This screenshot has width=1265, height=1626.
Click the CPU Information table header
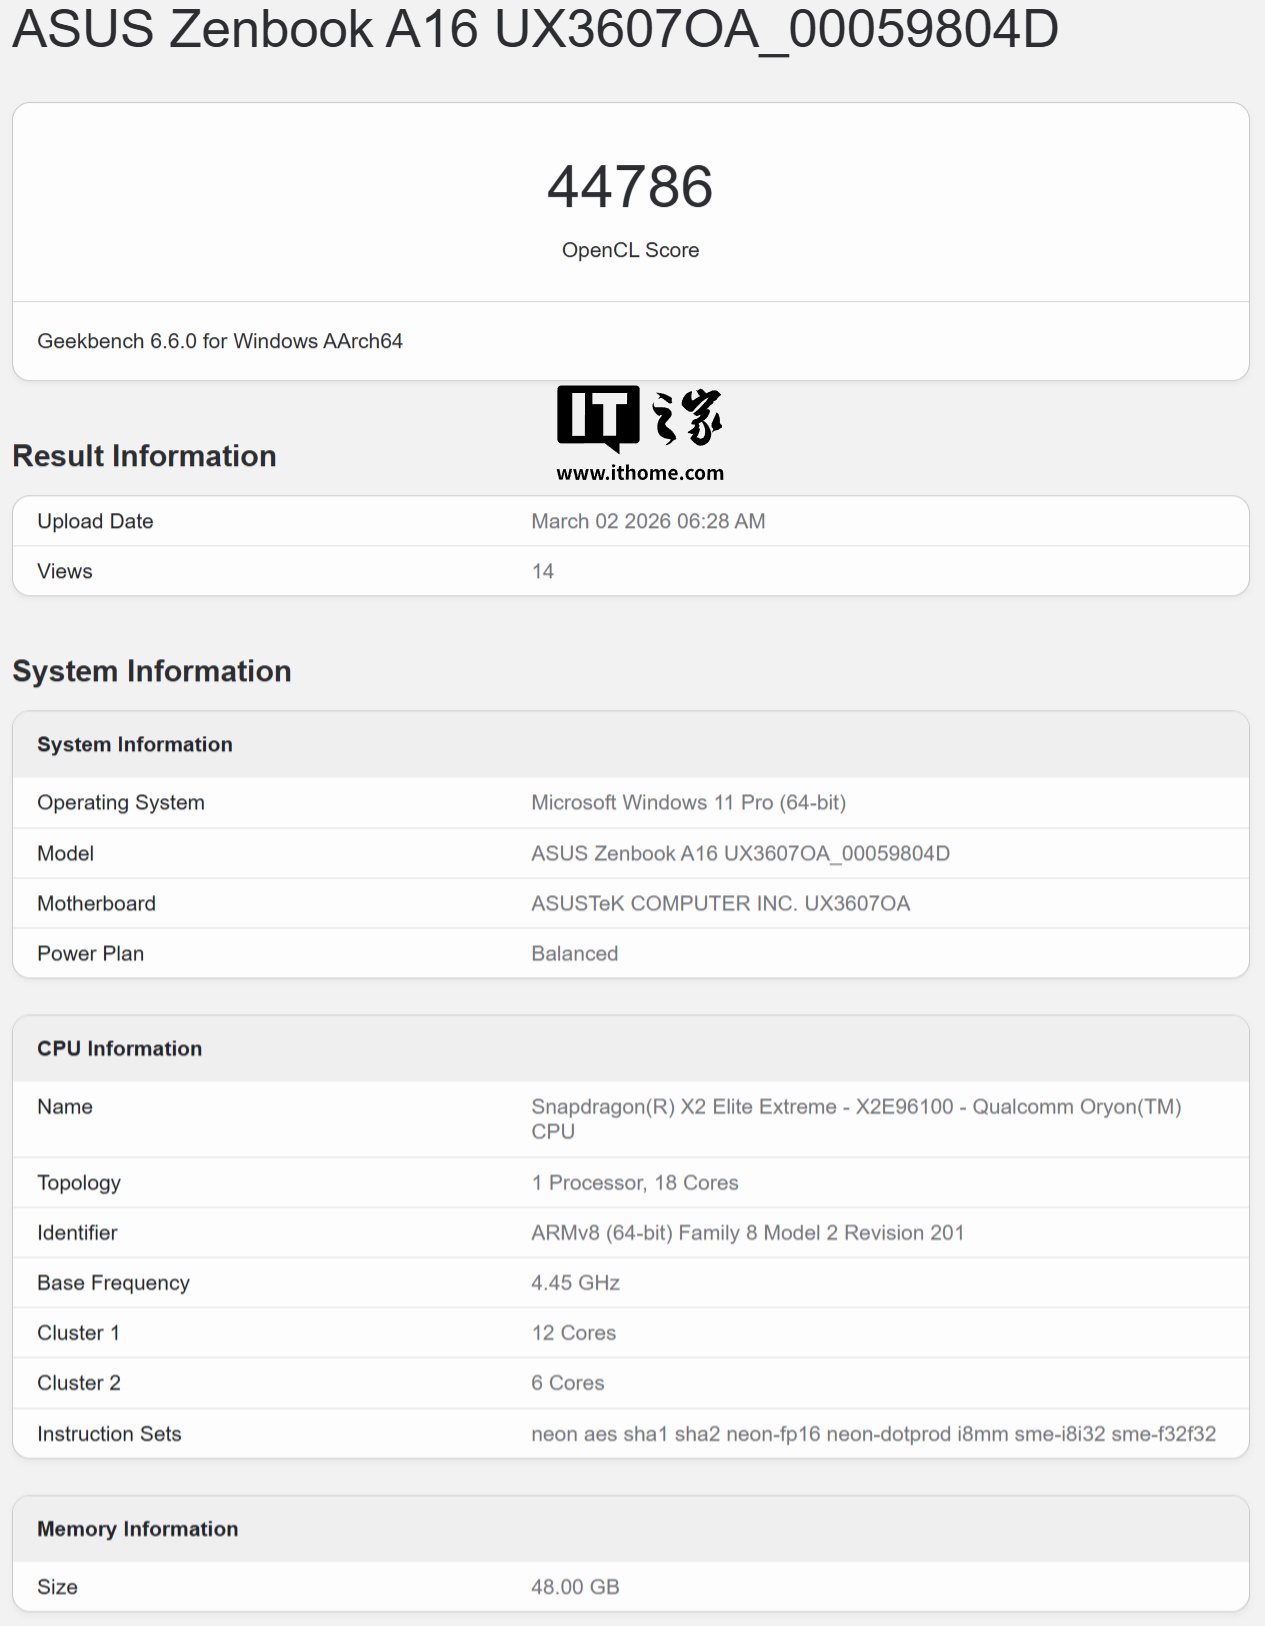pyautogui.click(x=120, y=1048)
